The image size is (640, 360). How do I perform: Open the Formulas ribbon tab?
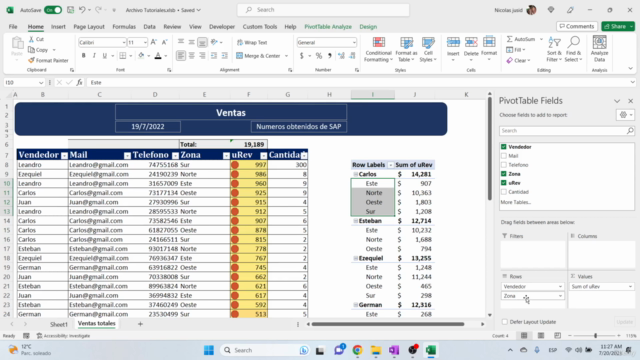click(x=124, y=27)
